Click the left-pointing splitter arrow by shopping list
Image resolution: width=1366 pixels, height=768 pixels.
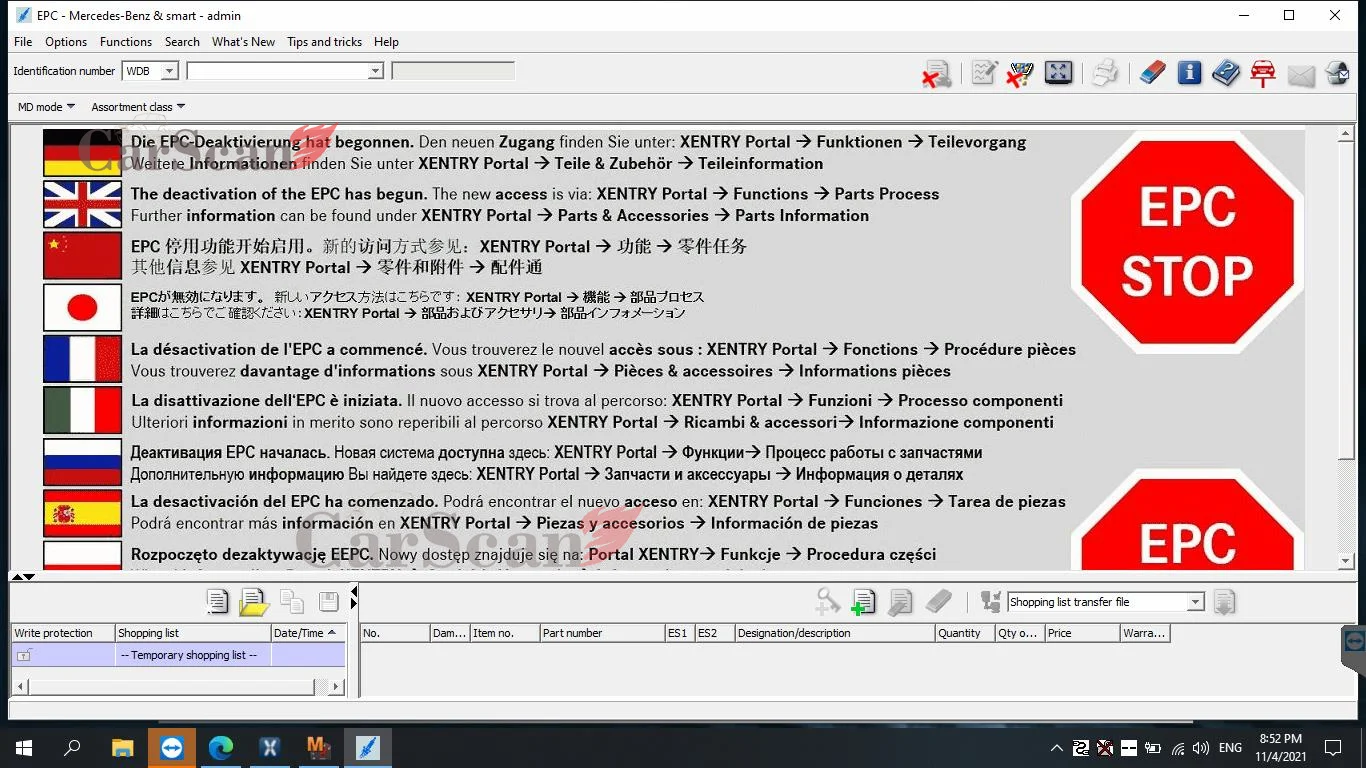click(x=353, y=591)
